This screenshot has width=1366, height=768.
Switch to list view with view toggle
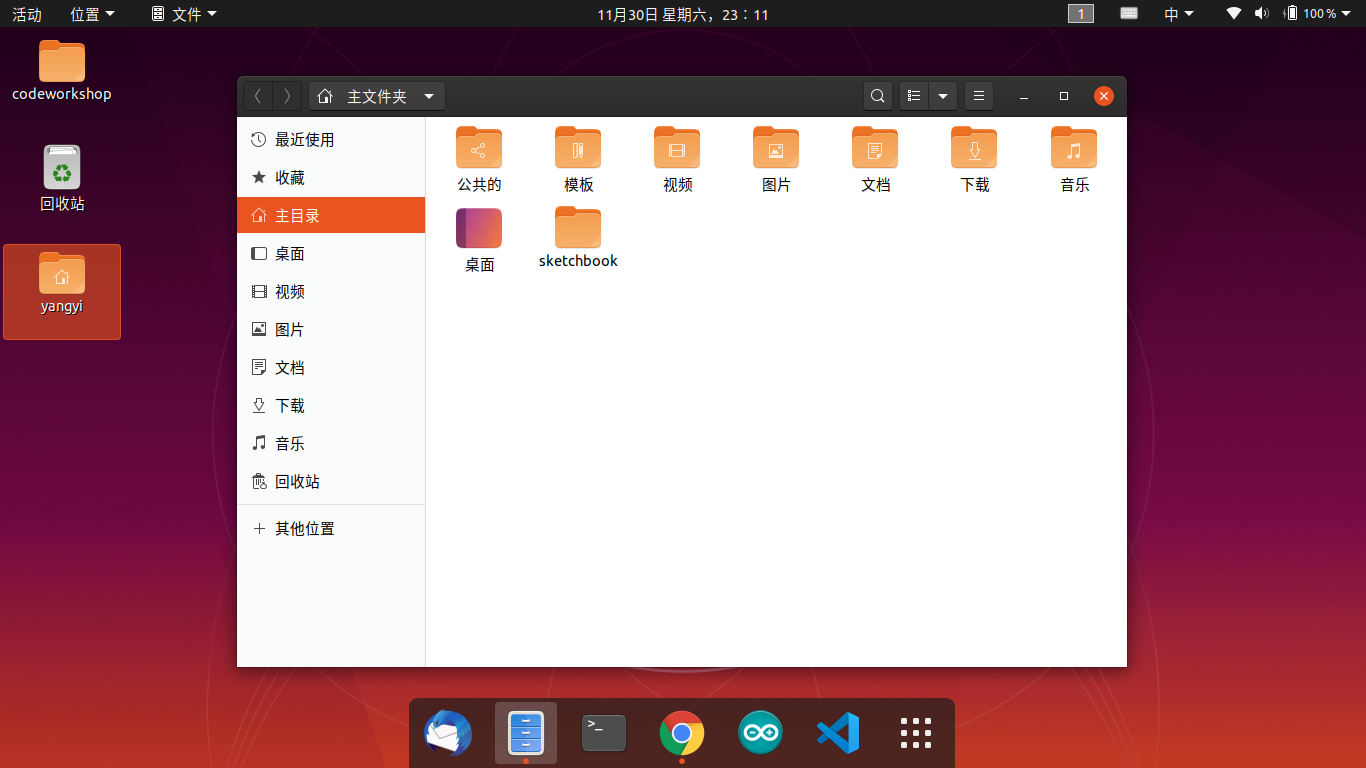[914, 96]
